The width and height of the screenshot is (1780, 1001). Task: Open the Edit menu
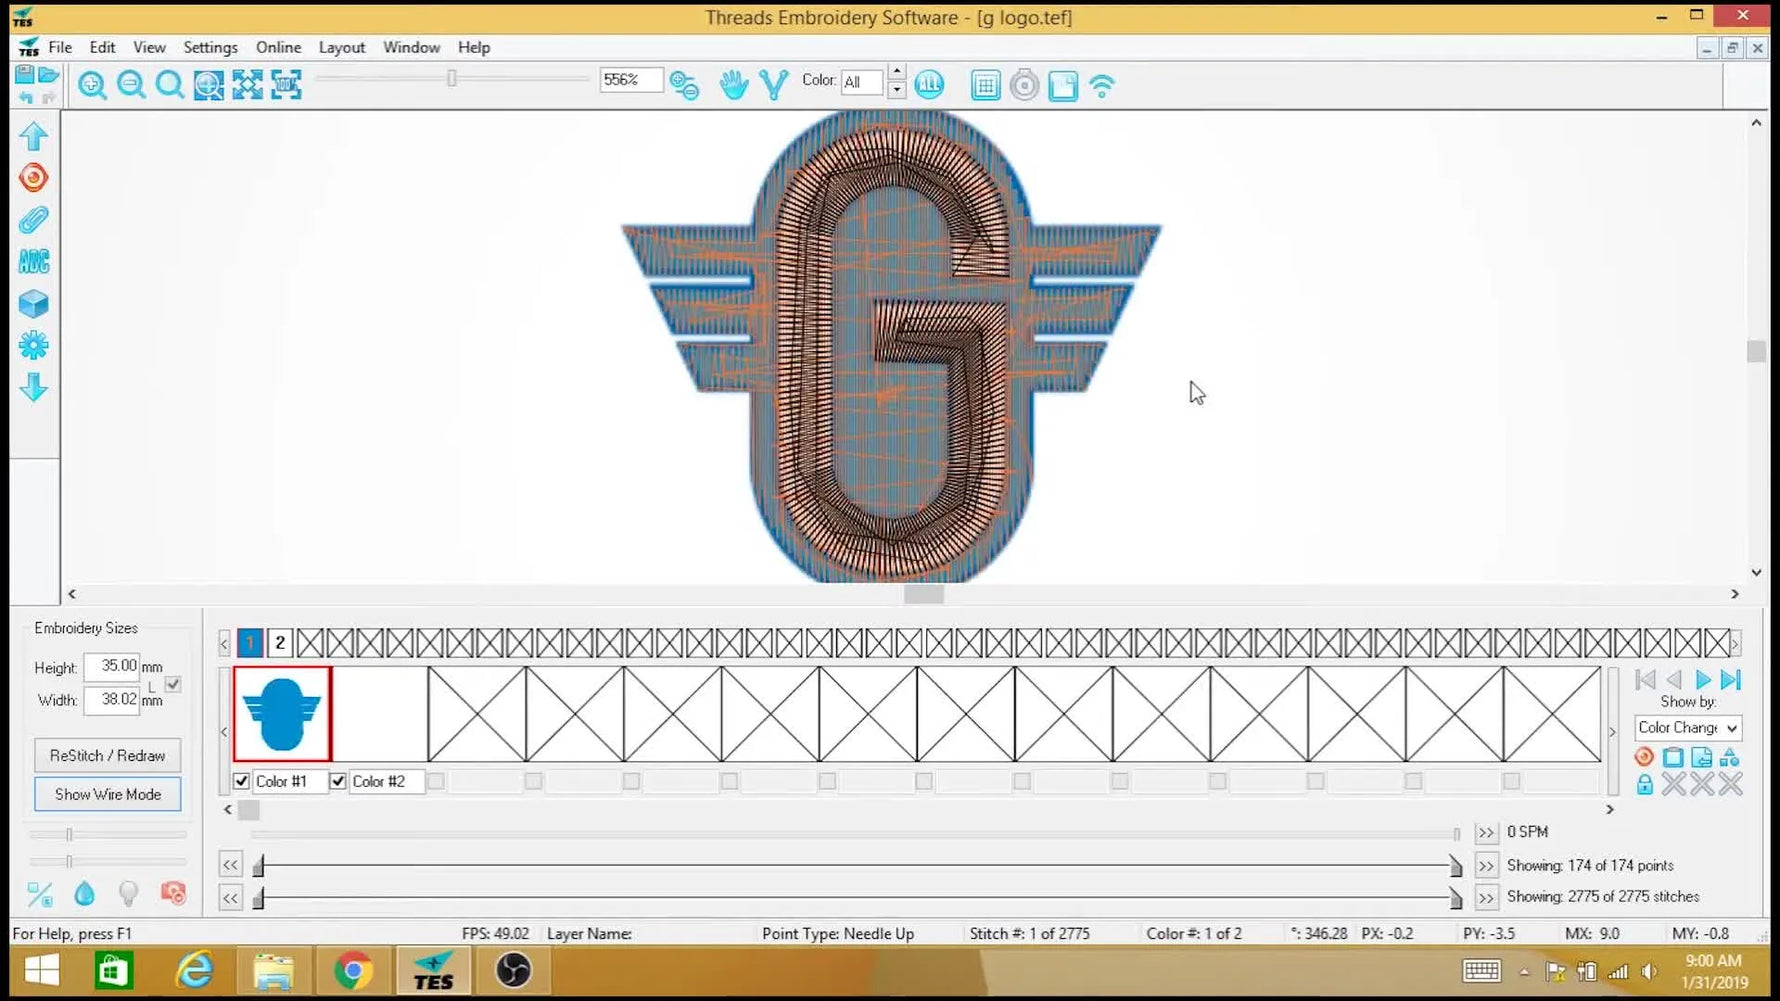click(x=102, y=47)
